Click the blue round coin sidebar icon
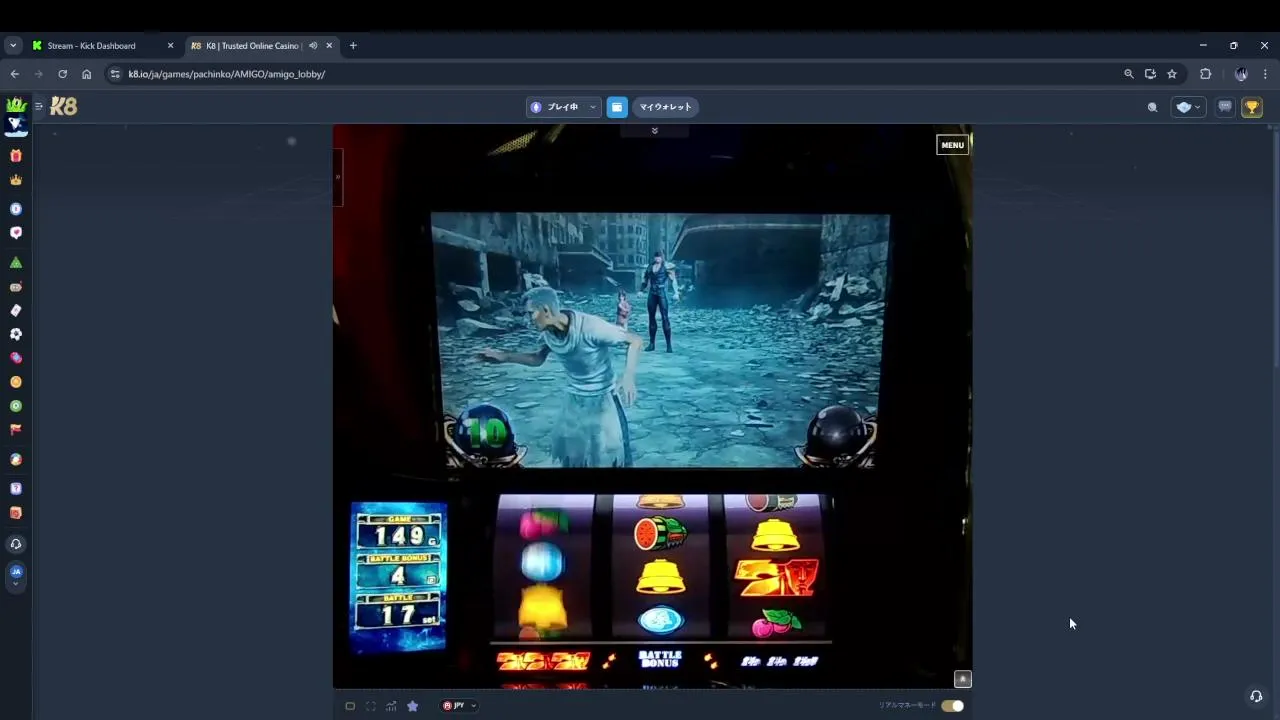 [16, 209]
